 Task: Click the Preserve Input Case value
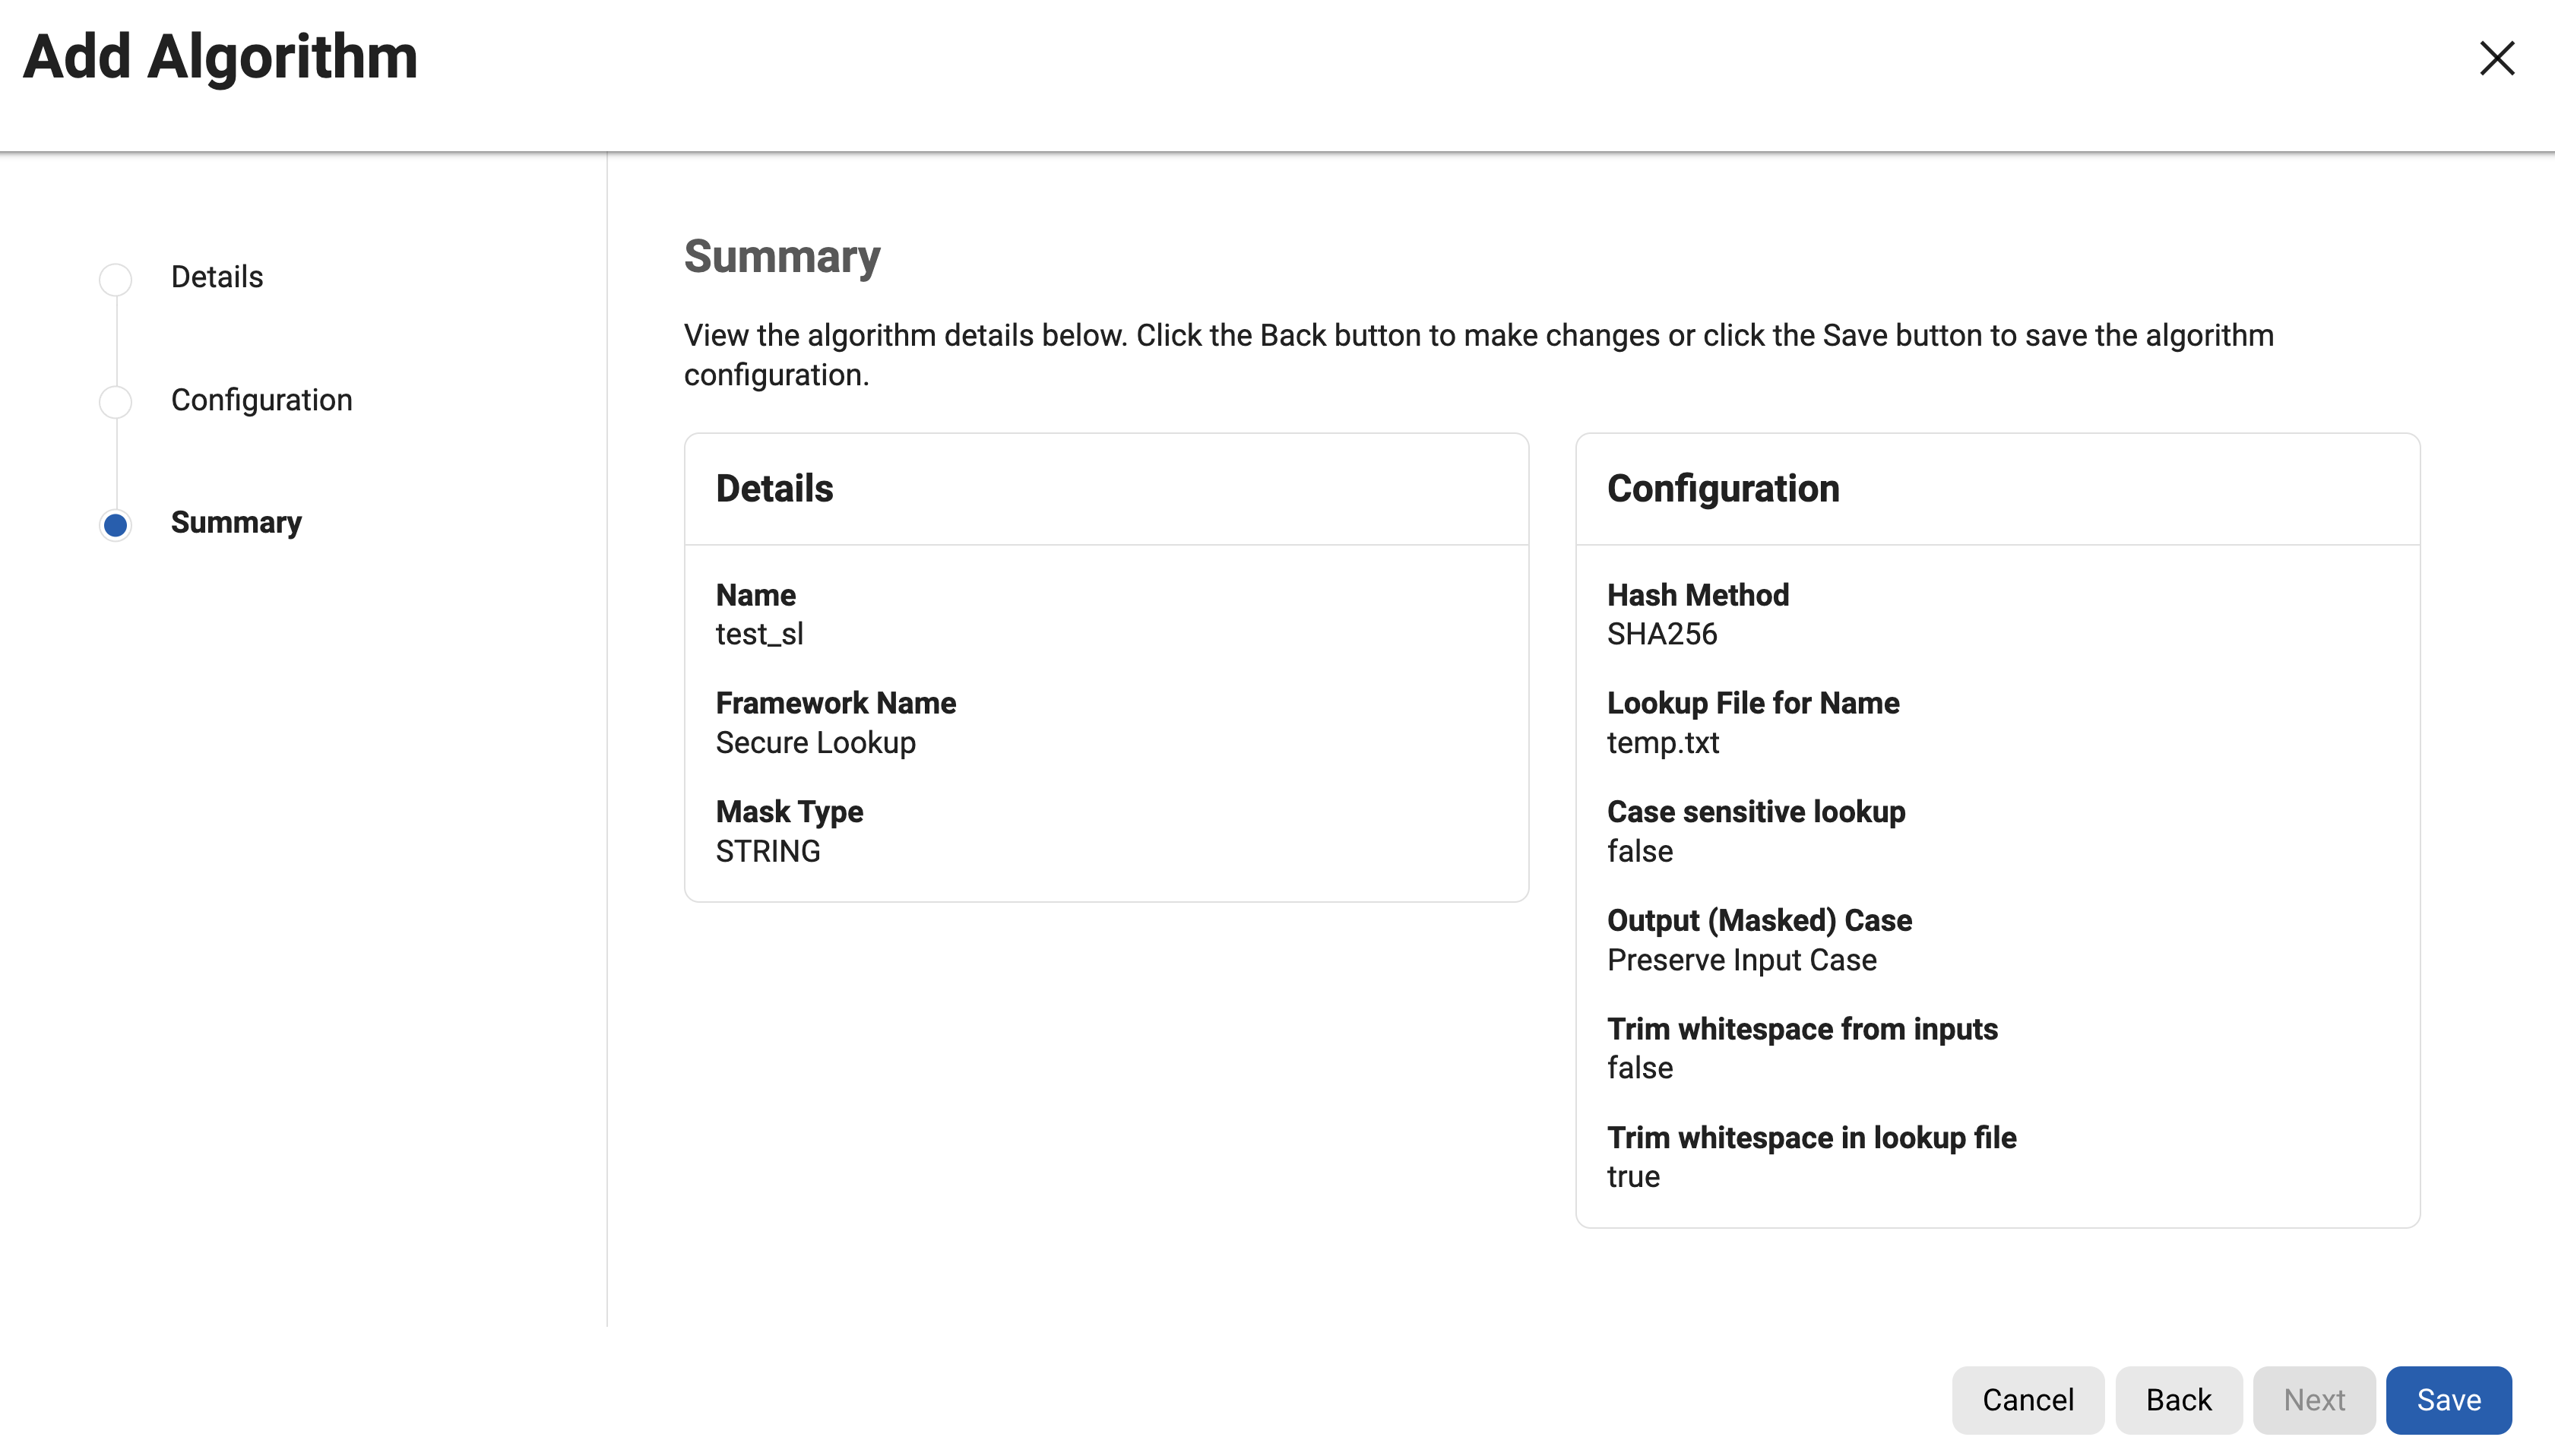(1741, 960)
